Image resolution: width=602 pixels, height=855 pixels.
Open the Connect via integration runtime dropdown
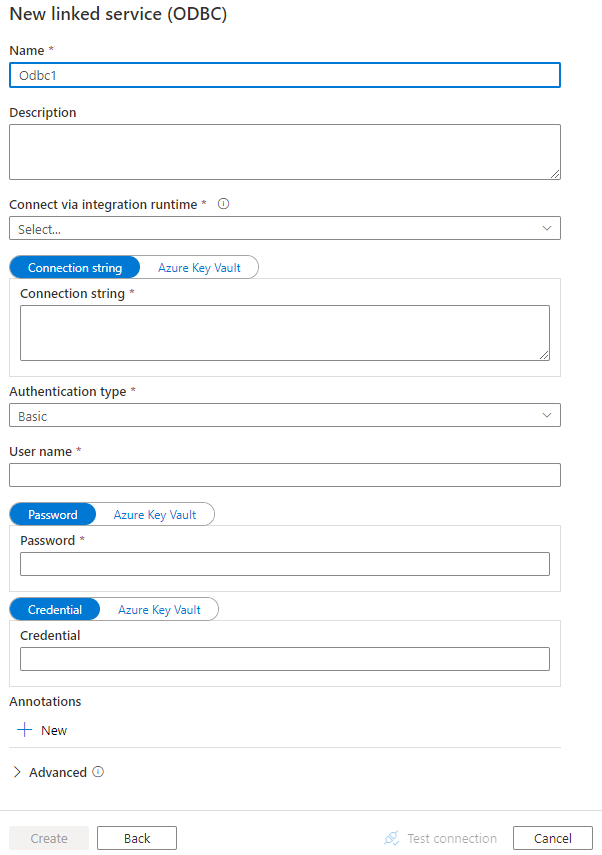pos(284,228)
